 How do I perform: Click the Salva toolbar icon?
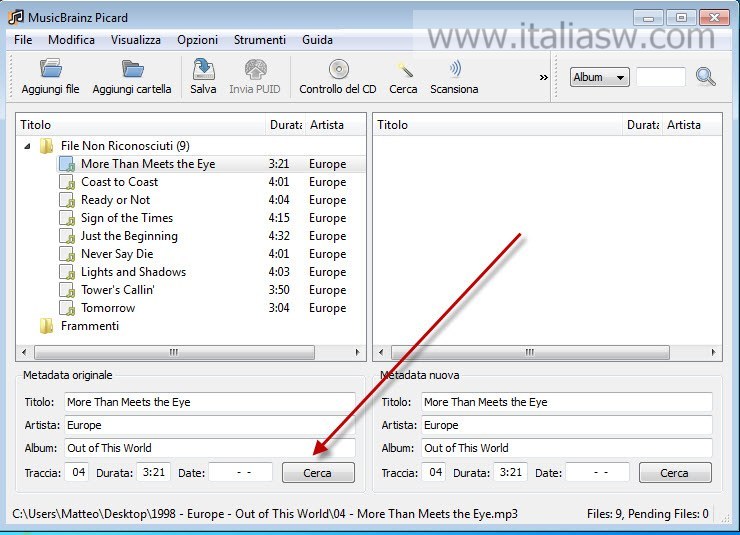pos(203,69)
